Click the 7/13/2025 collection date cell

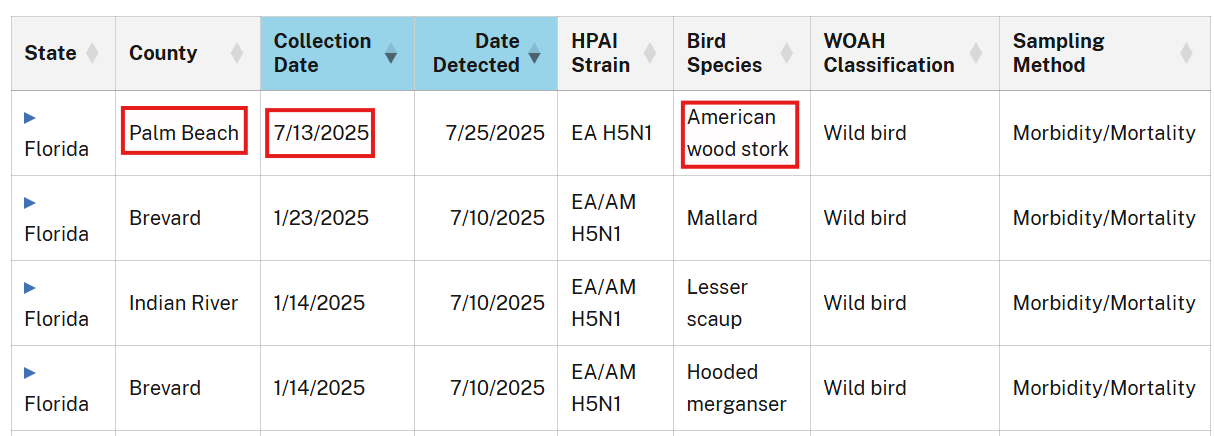320,133
